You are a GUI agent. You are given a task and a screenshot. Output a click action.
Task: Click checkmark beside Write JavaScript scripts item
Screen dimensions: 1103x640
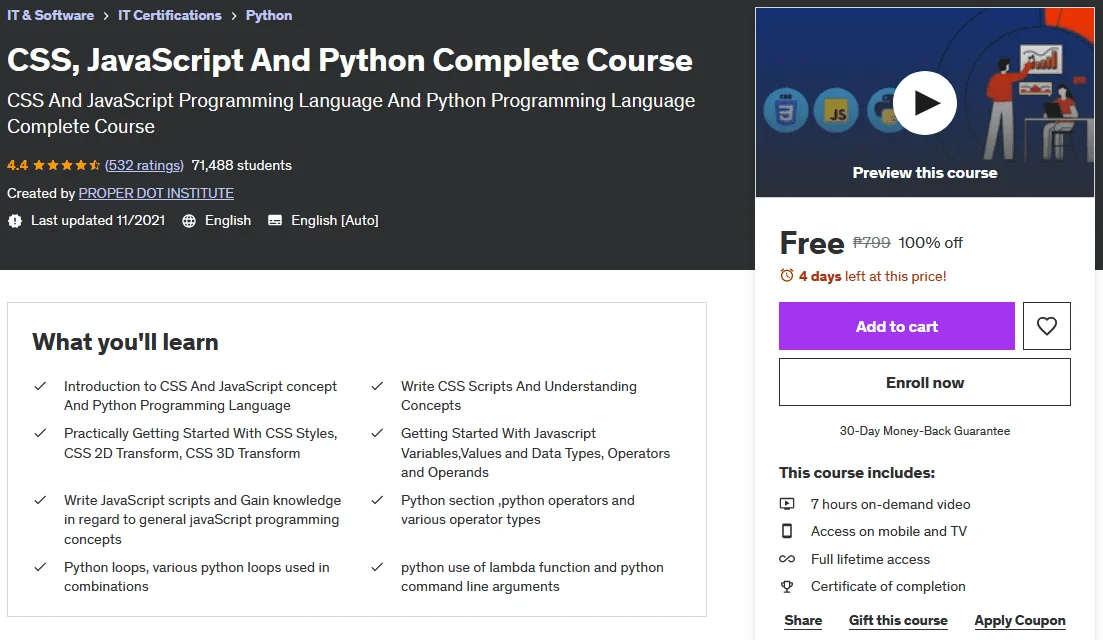click(40, 500)
